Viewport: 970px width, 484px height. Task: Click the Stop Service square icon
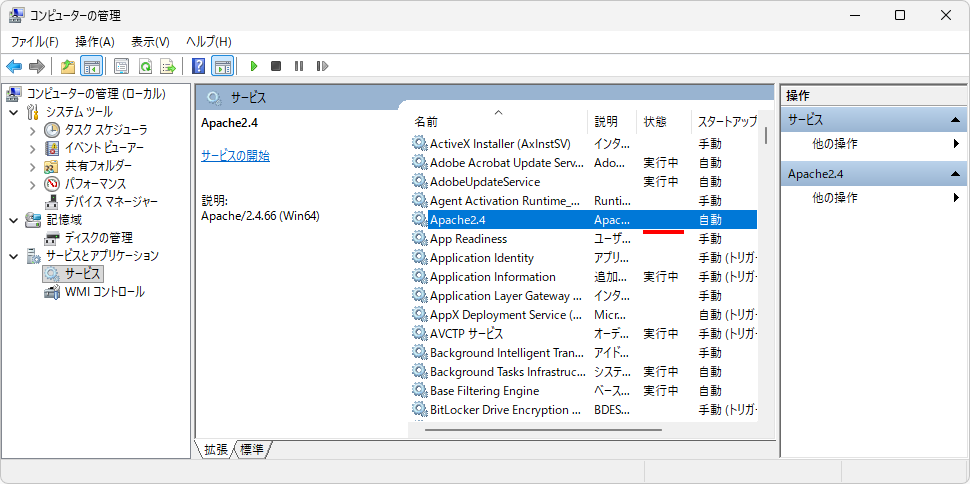276,66
